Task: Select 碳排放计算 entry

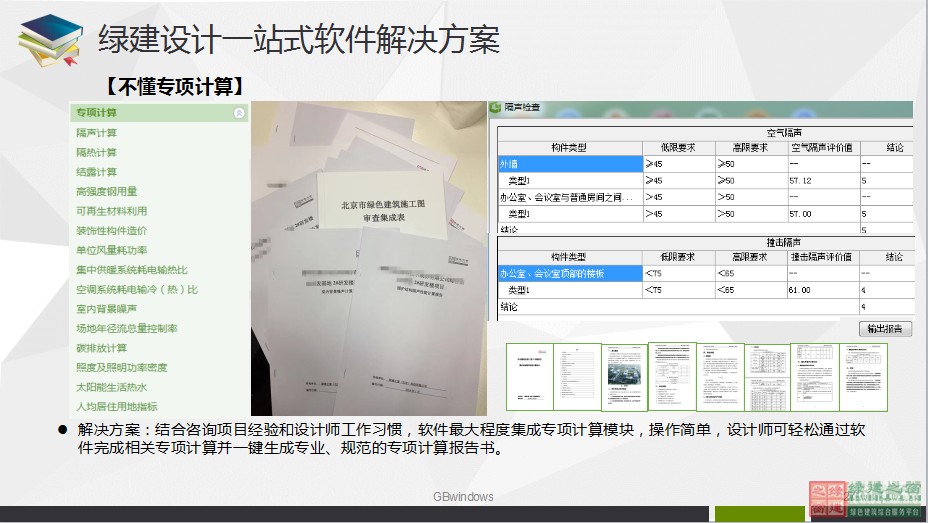Action: [101, 347]
